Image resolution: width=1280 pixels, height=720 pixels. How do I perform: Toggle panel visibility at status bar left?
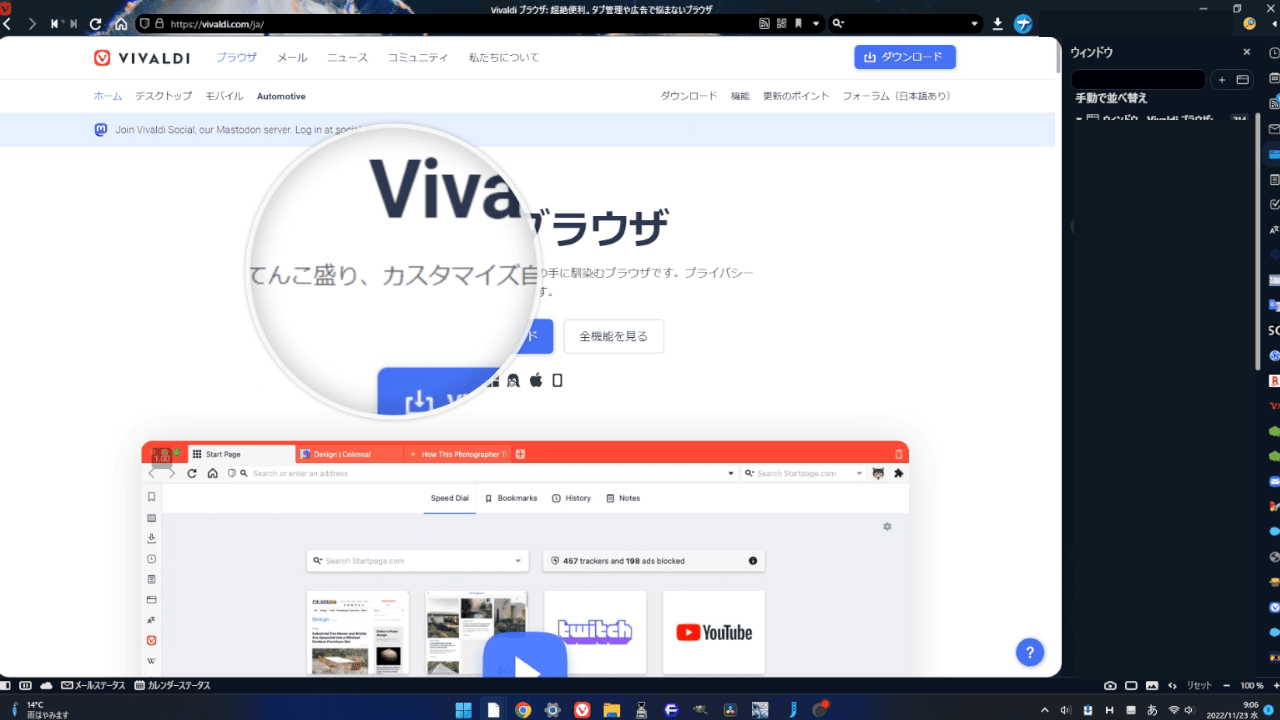pos(6,686)
